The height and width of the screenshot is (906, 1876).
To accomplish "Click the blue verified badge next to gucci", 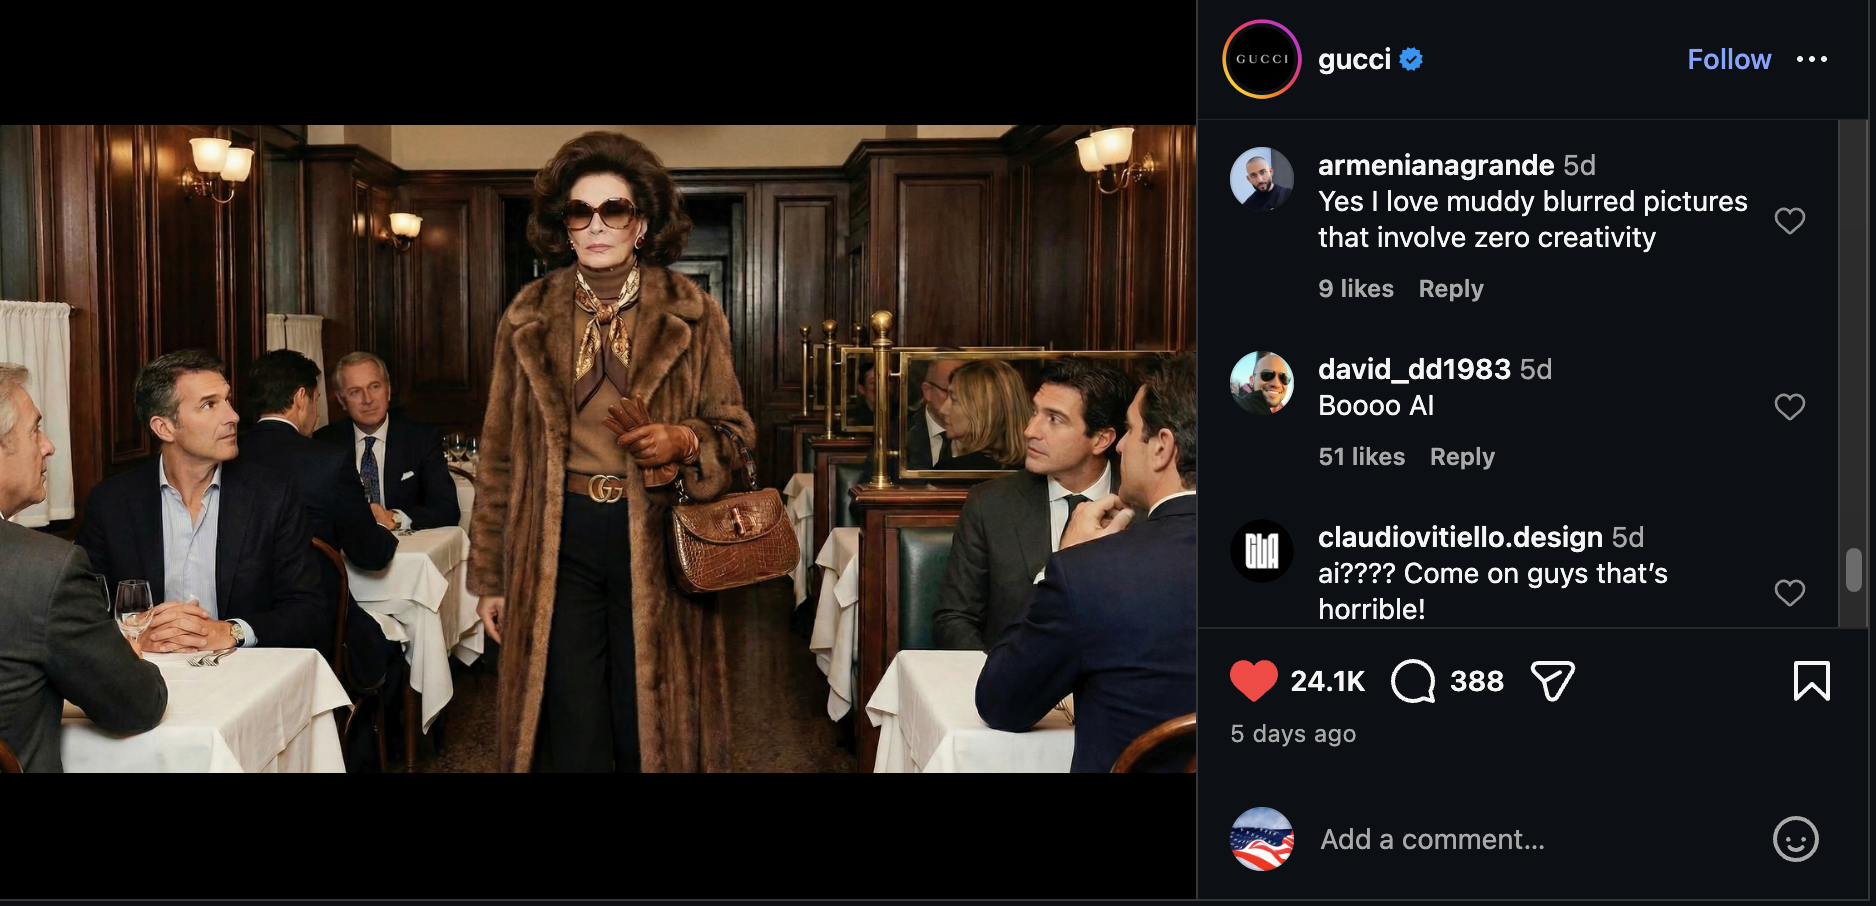I will coord(1411,60).
